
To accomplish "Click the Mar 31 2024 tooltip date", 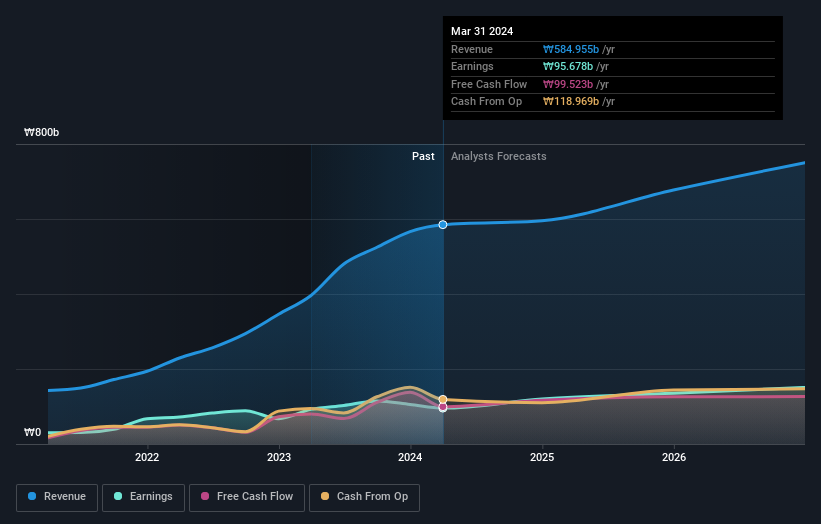I will [482, 31].
